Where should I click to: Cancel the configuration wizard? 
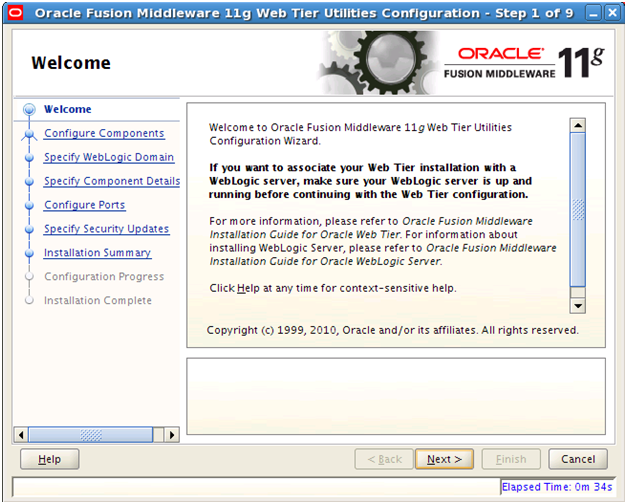(x=578, y=459)
